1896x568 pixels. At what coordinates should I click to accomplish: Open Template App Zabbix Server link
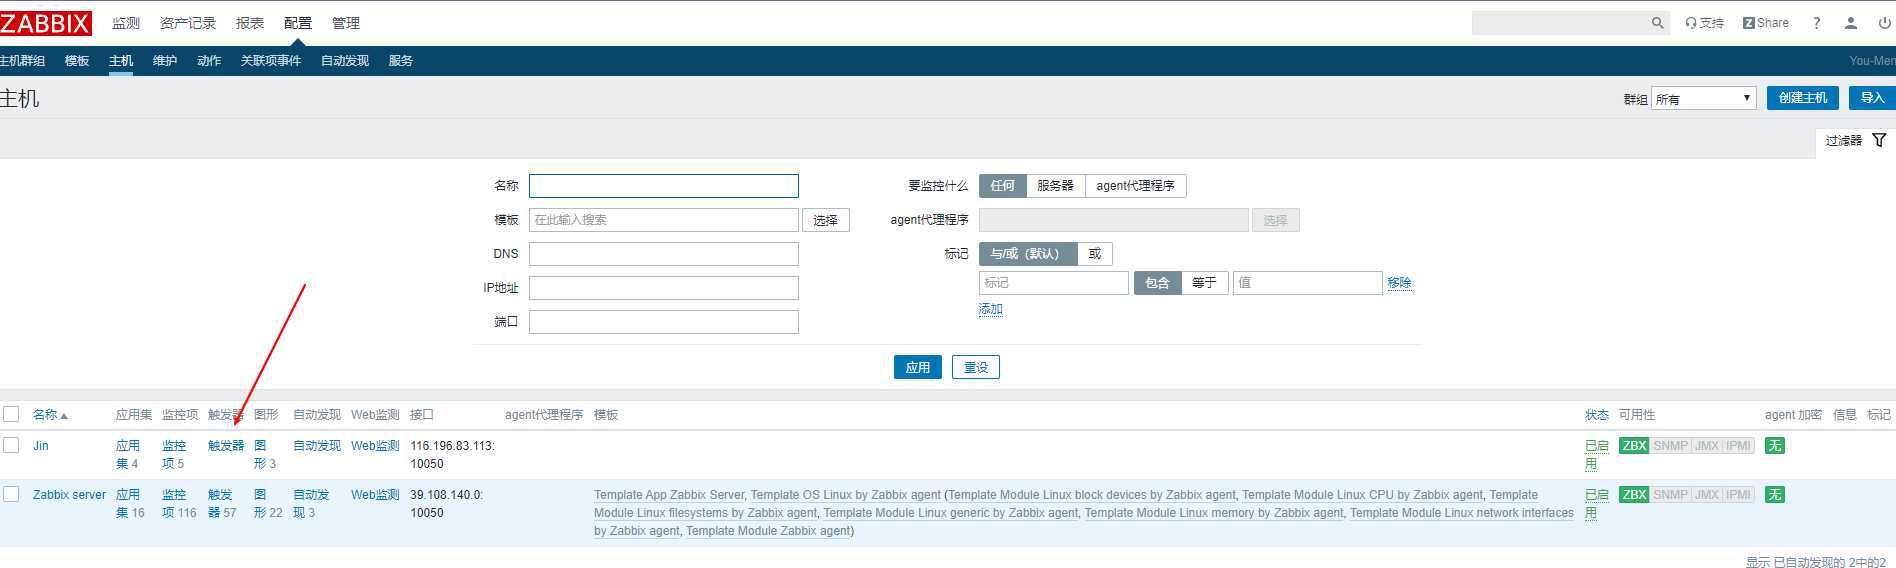(x=669, y=495)
